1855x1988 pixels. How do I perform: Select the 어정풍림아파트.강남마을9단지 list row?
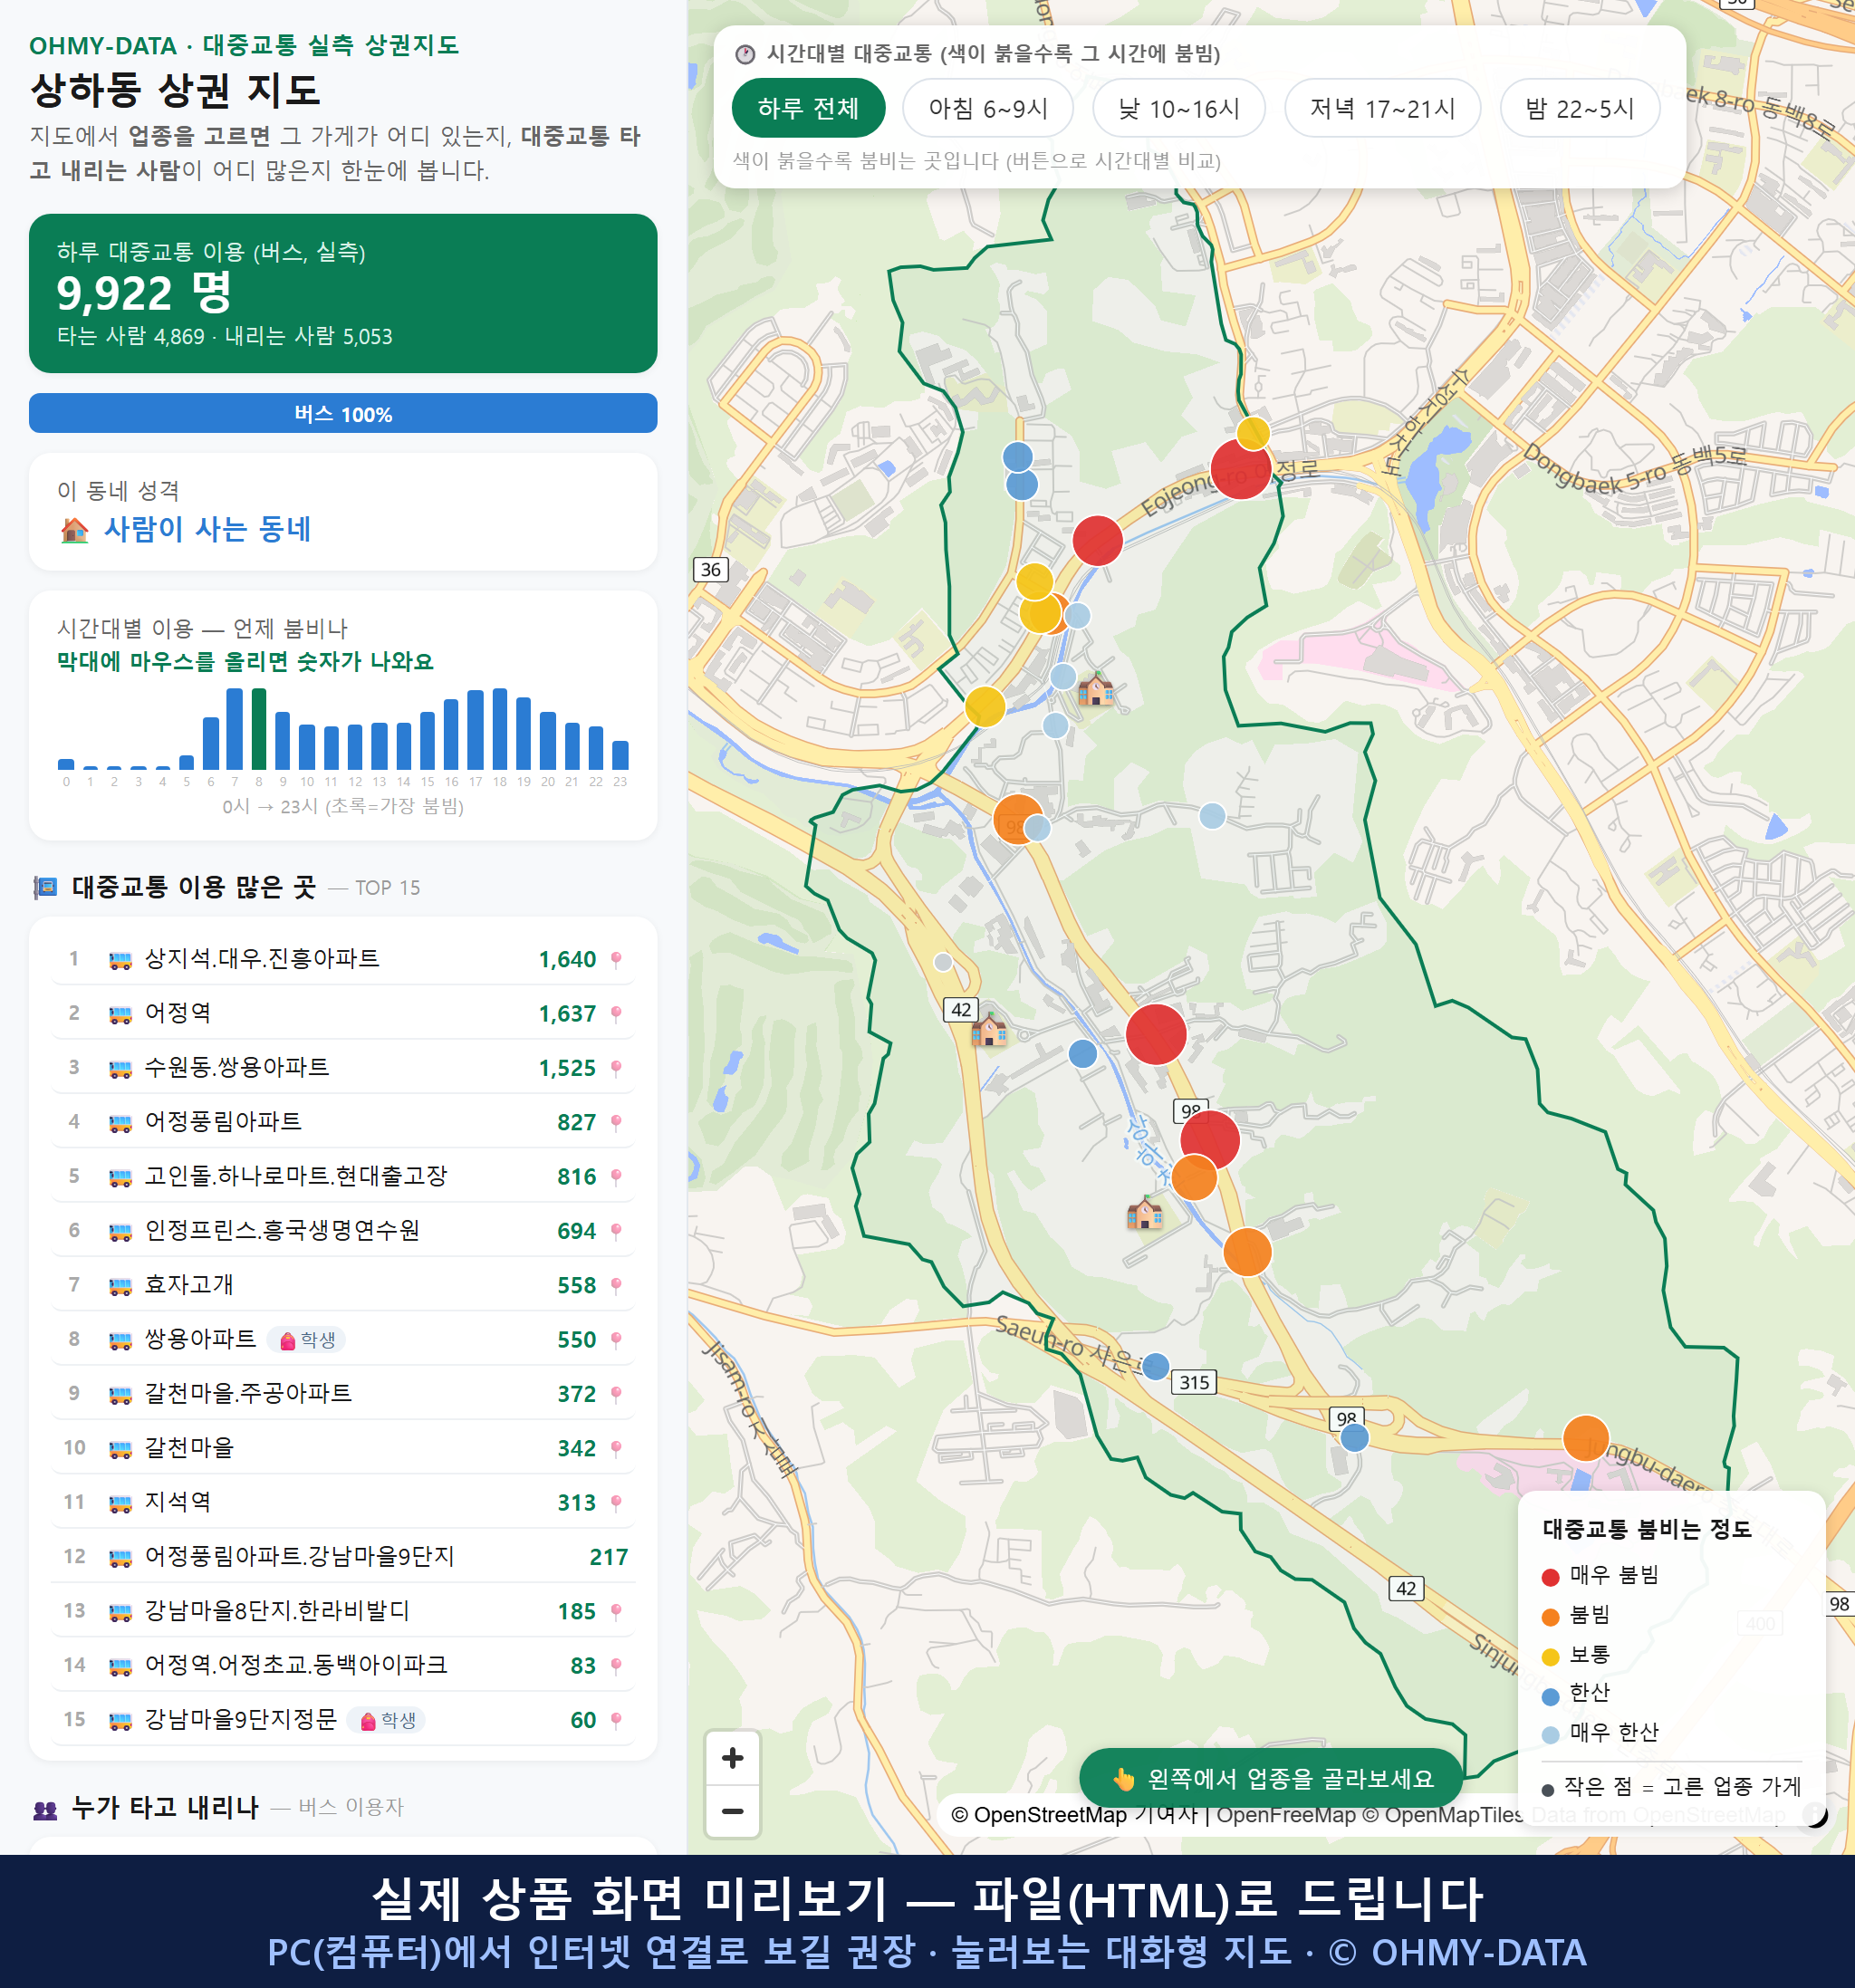click(343, 1557)
